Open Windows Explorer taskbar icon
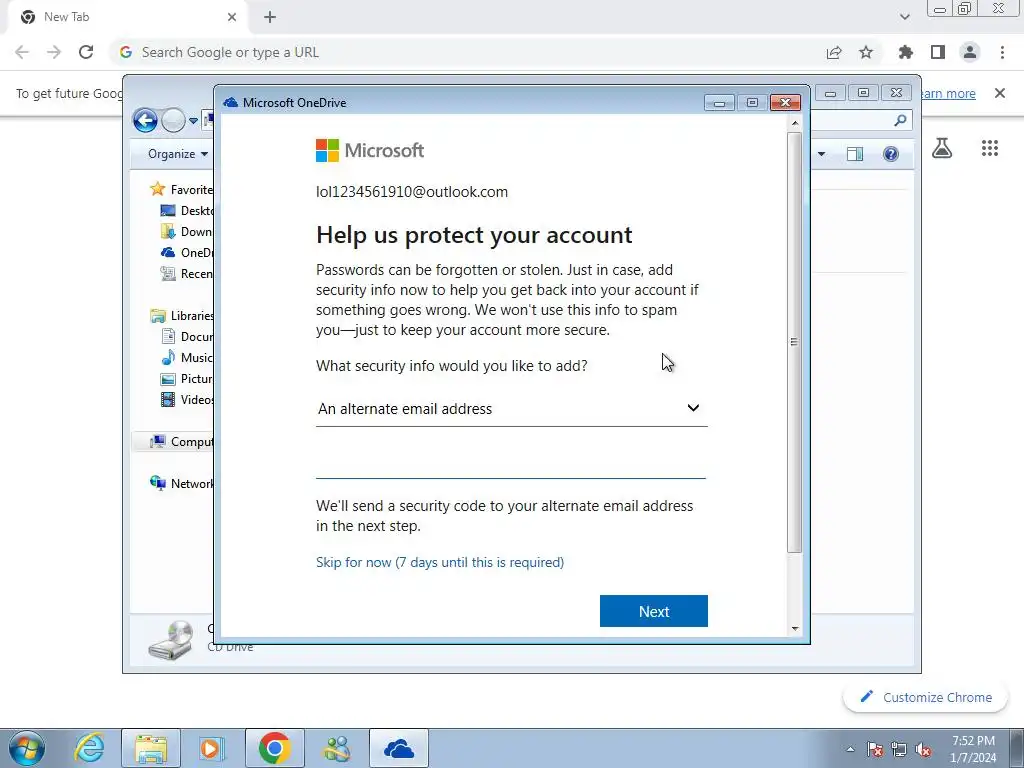The width and height of the screenshot is (1024, 768). (x=151, y=748)
